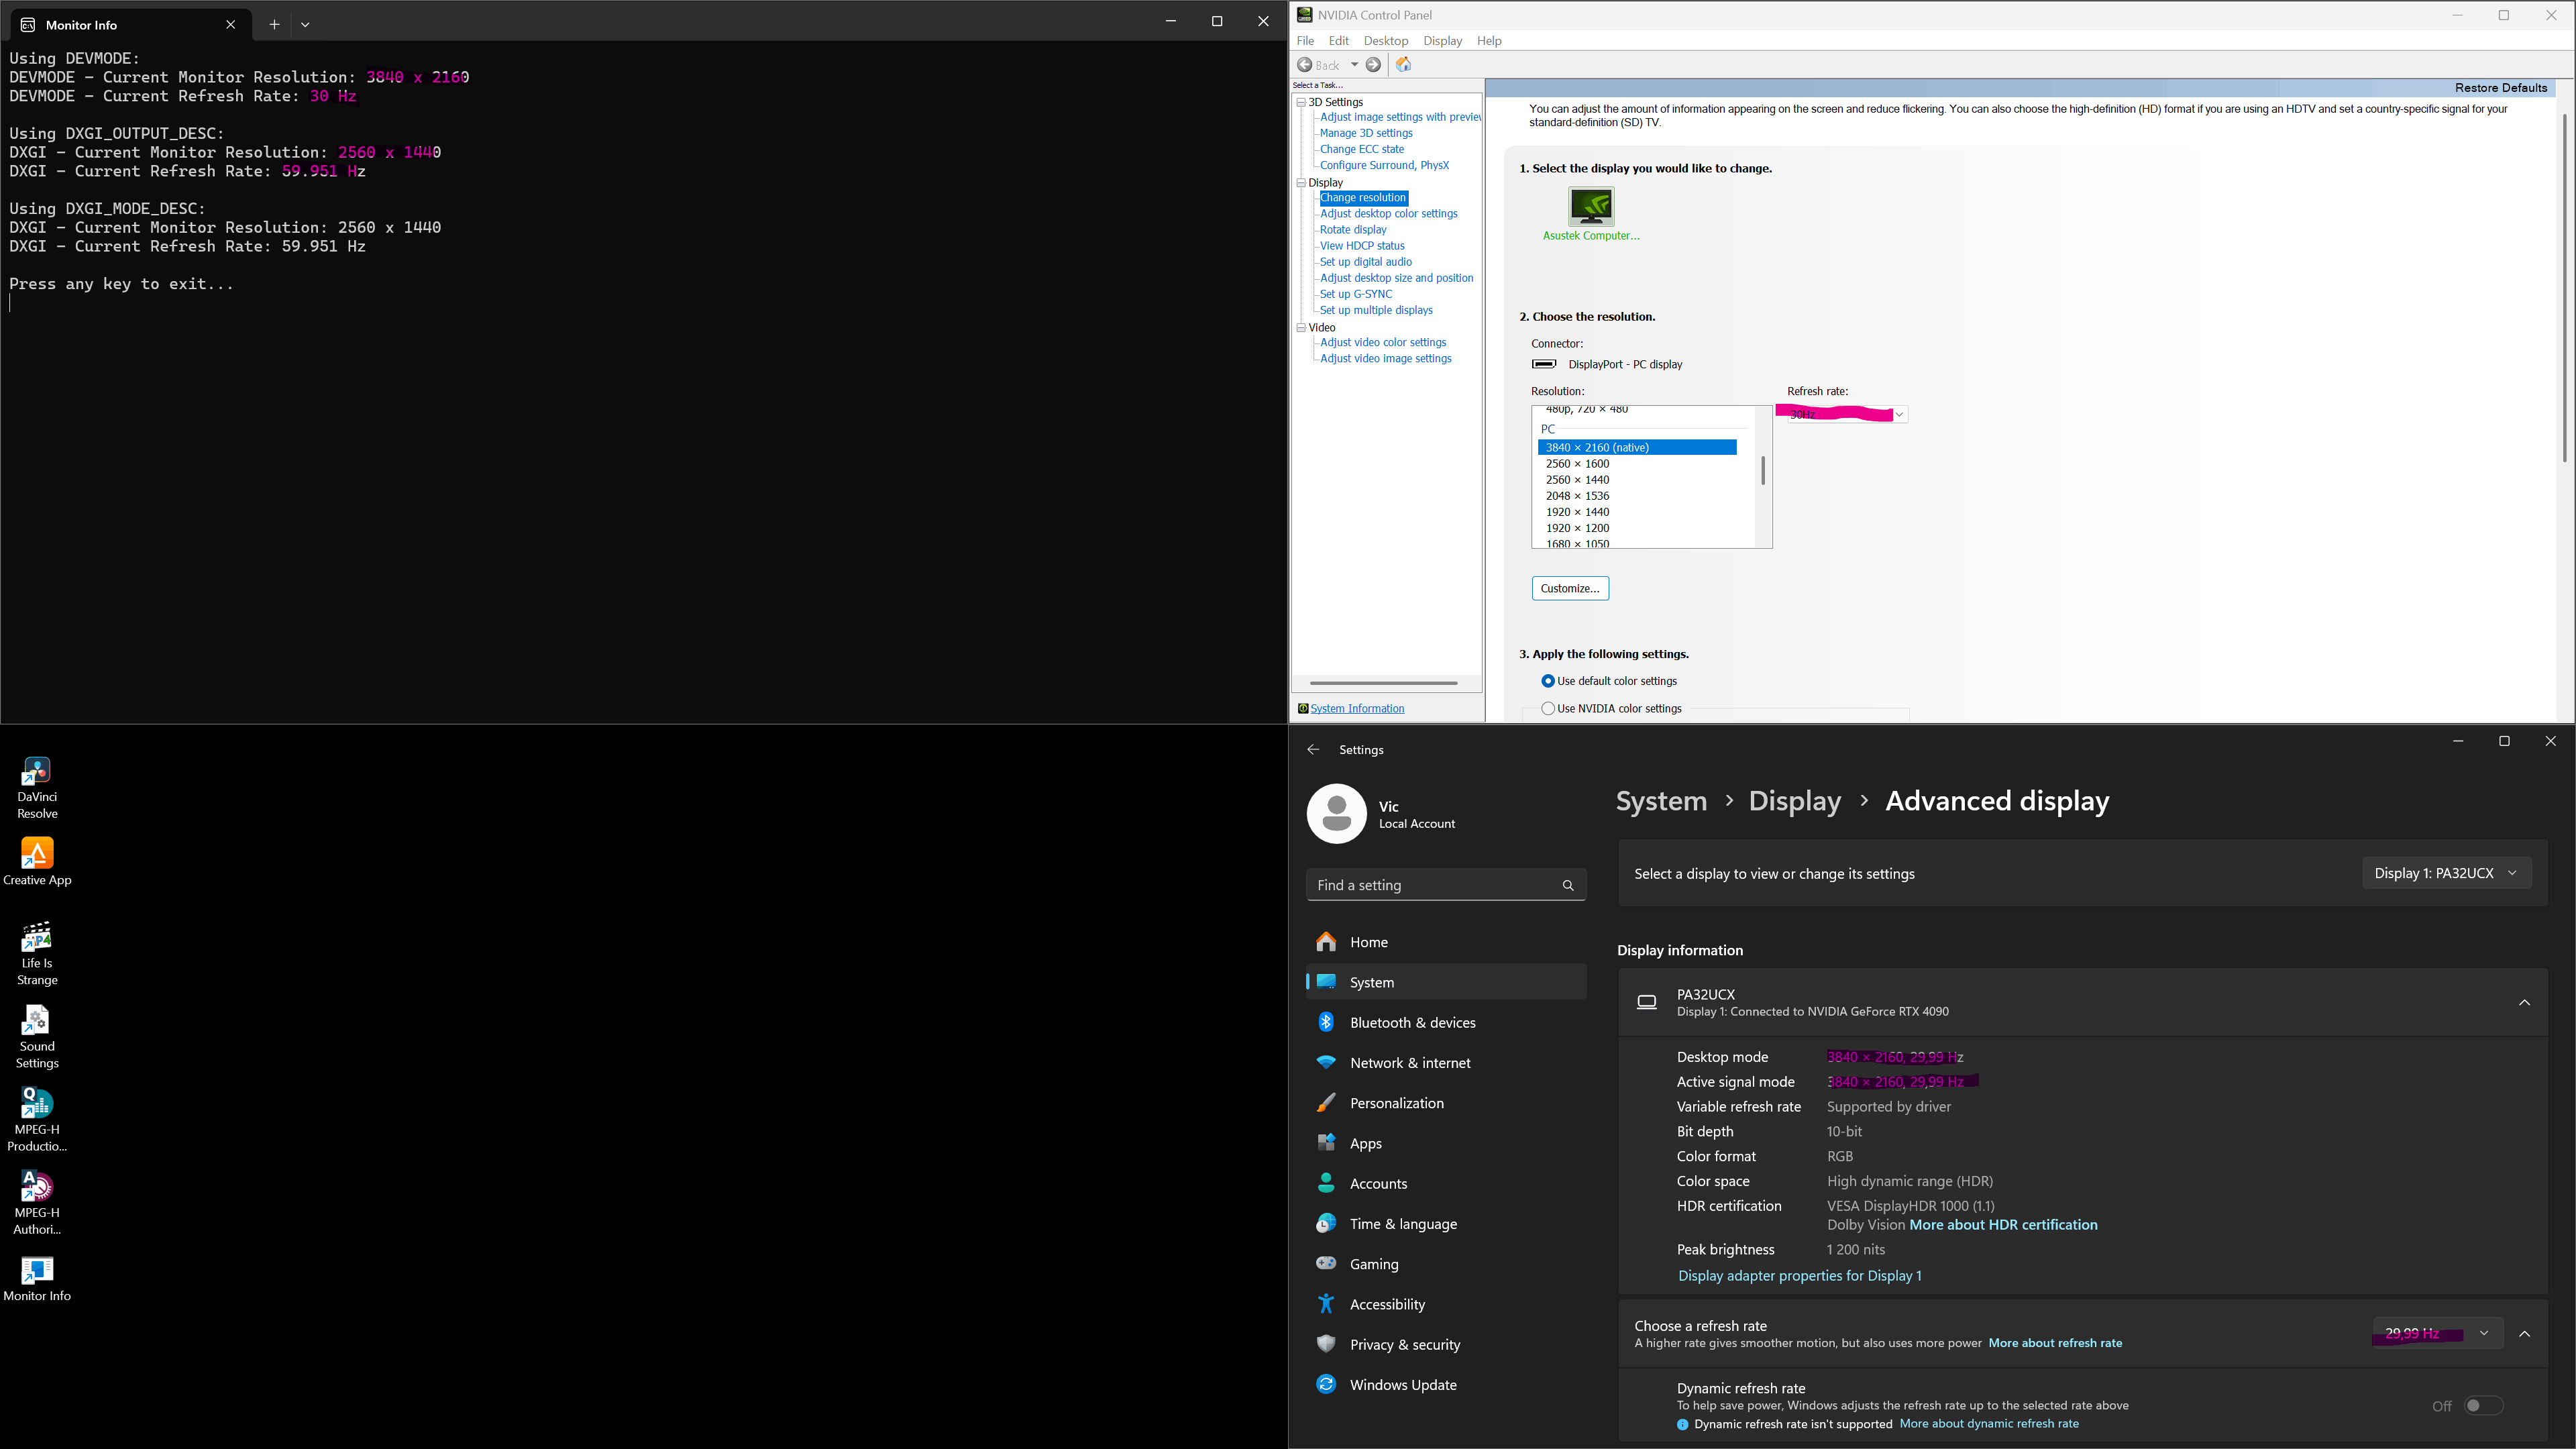Click the forward arrow in NVIDIA toolbar
Screen dimensions: 2576x1449
(x=1374, y=65)
